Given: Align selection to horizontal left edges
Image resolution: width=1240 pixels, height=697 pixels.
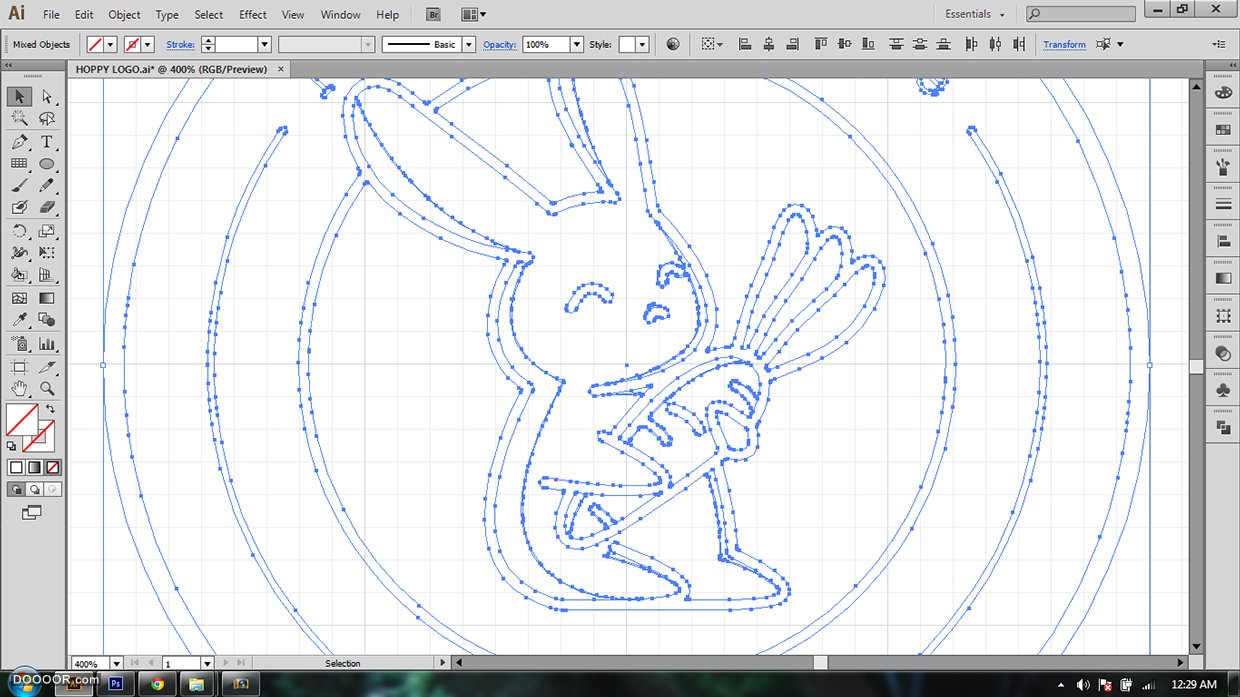Looking at the screenshot, I should coord(745,44).
